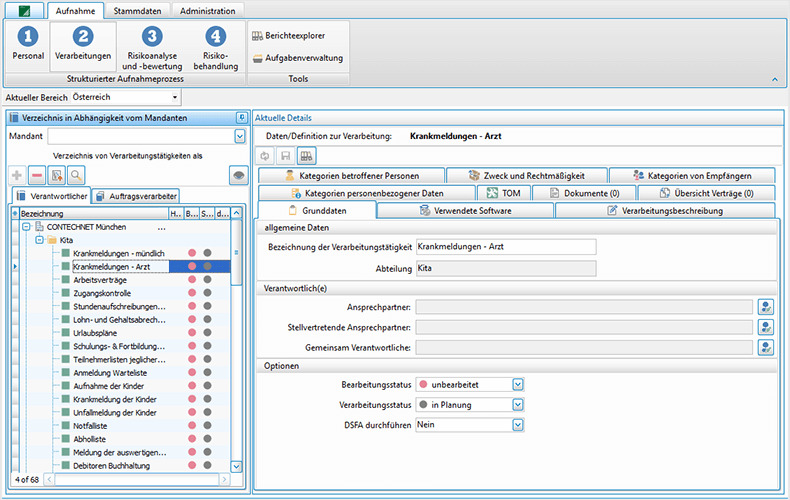The width and height of the screenshot is (790, 500).
Task: Open step 3 Risikoanalyse und -bewertung
Action: coord(151,47)
